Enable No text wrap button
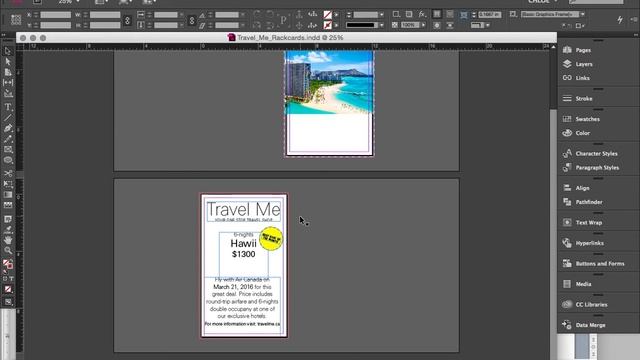 pos(437,14)
